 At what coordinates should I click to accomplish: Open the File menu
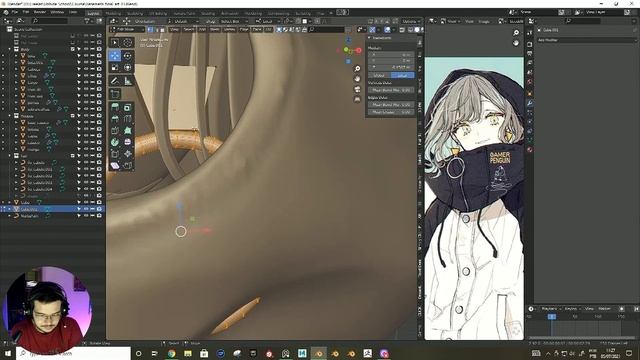15,12
